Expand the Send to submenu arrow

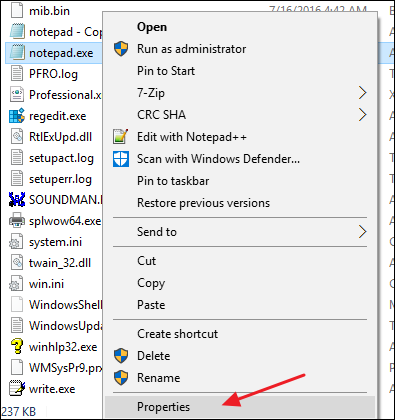coord(363,232)
